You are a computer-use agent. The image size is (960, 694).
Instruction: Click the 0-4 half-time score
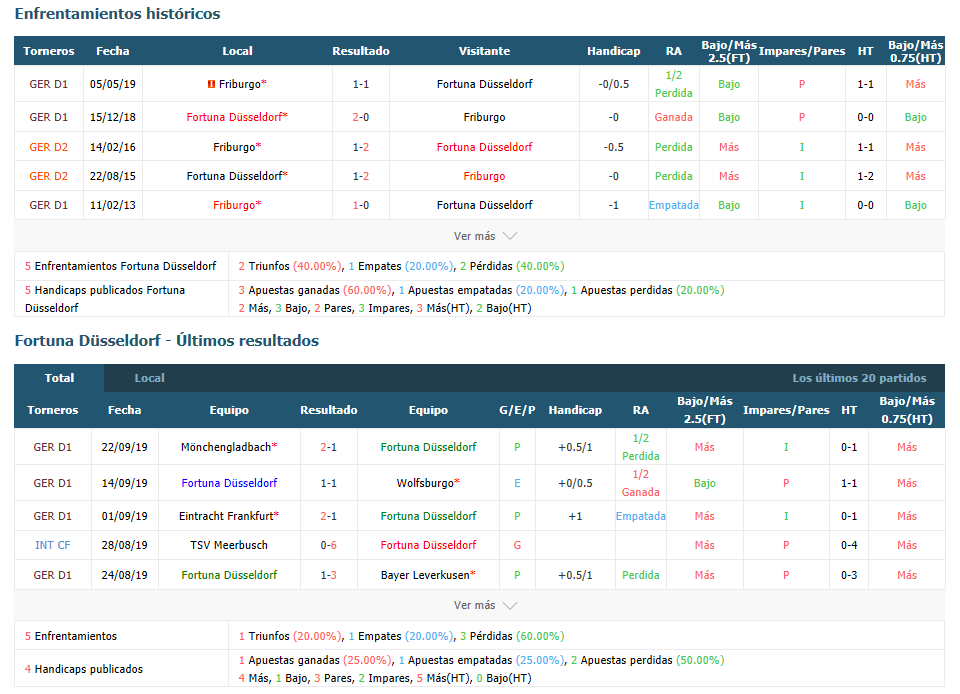coord(849,545)
